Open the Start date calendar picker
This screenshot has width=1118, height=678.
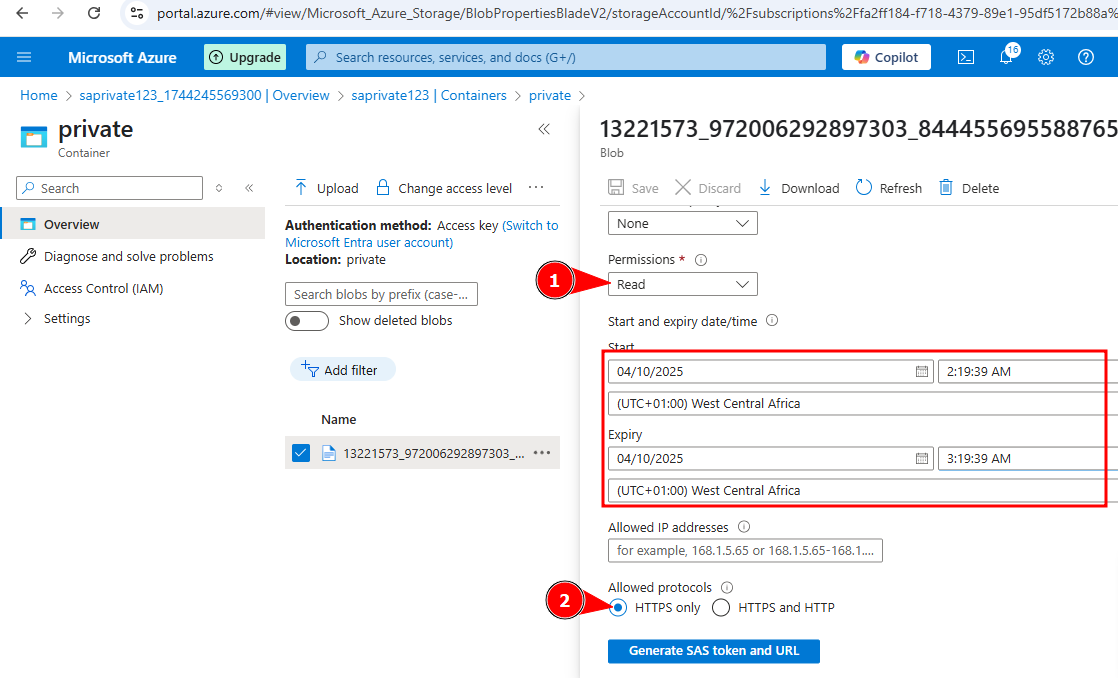tap(921, 371)
